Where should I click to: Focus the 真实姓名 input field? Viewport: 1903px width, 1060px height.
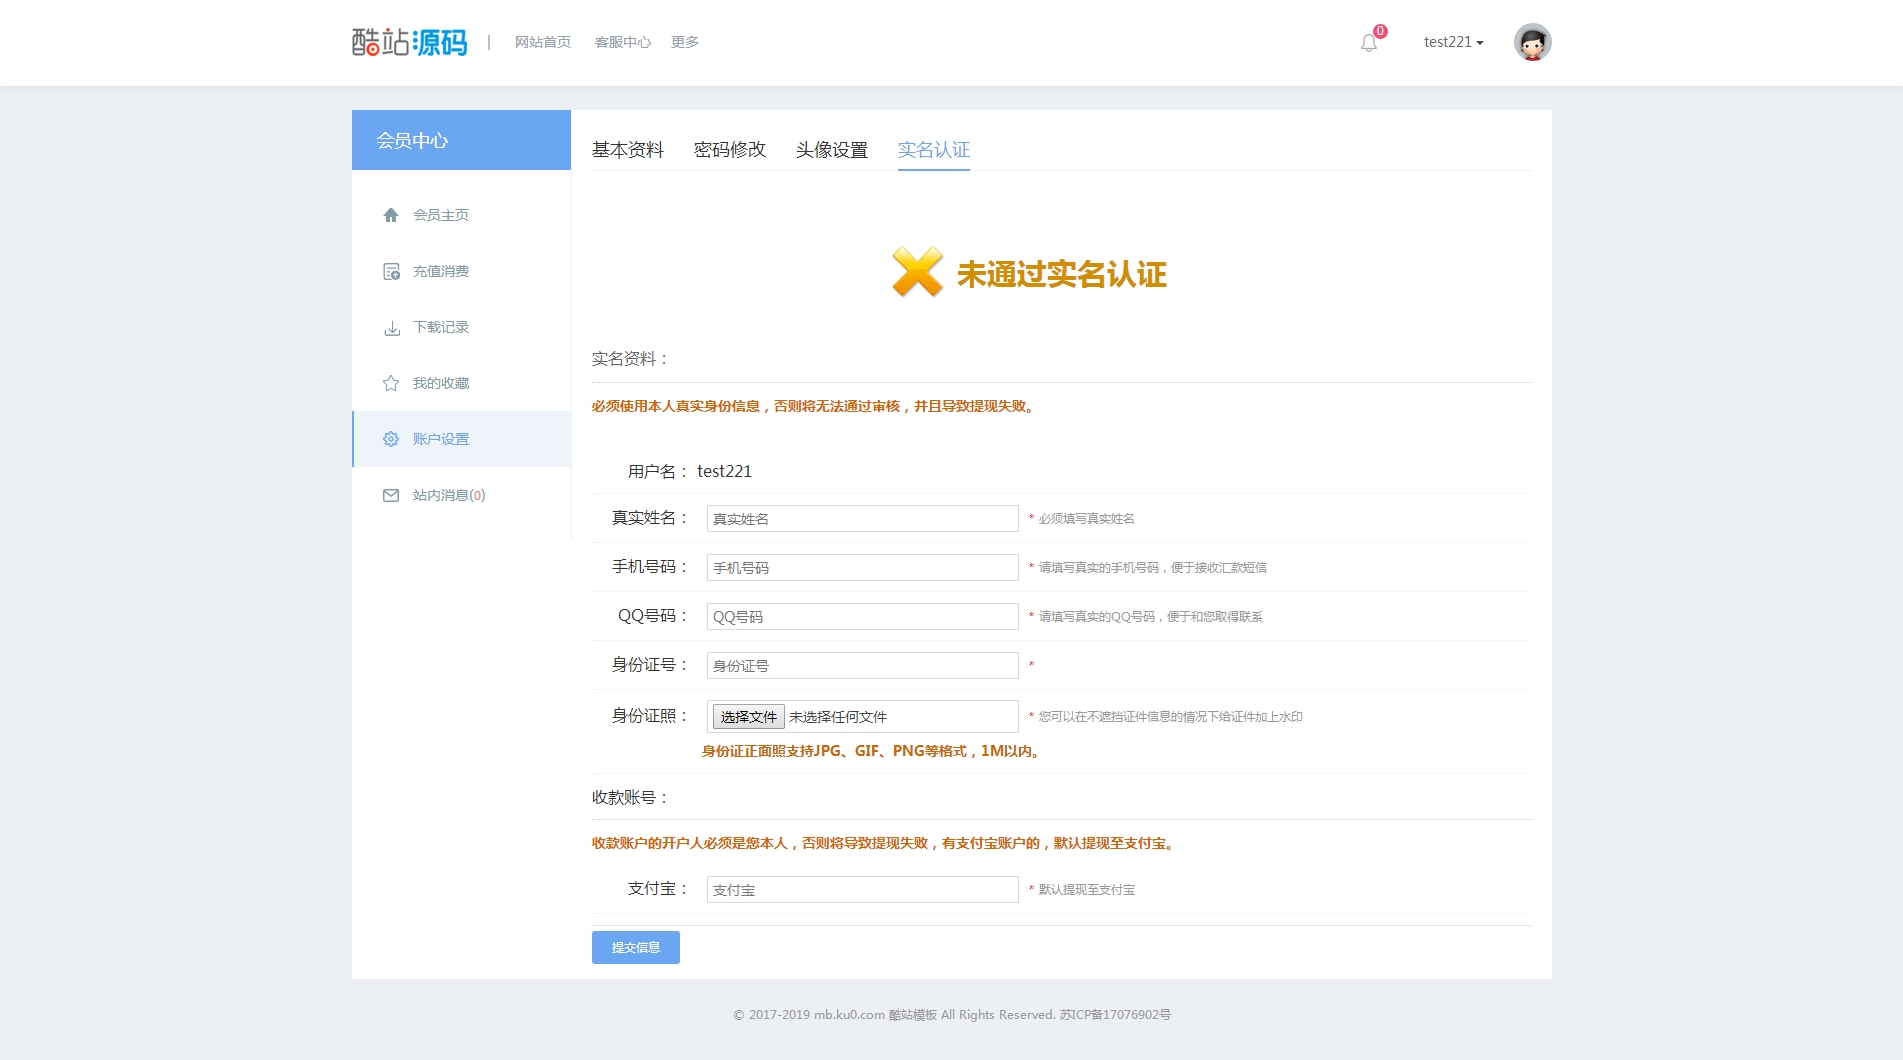862,519
